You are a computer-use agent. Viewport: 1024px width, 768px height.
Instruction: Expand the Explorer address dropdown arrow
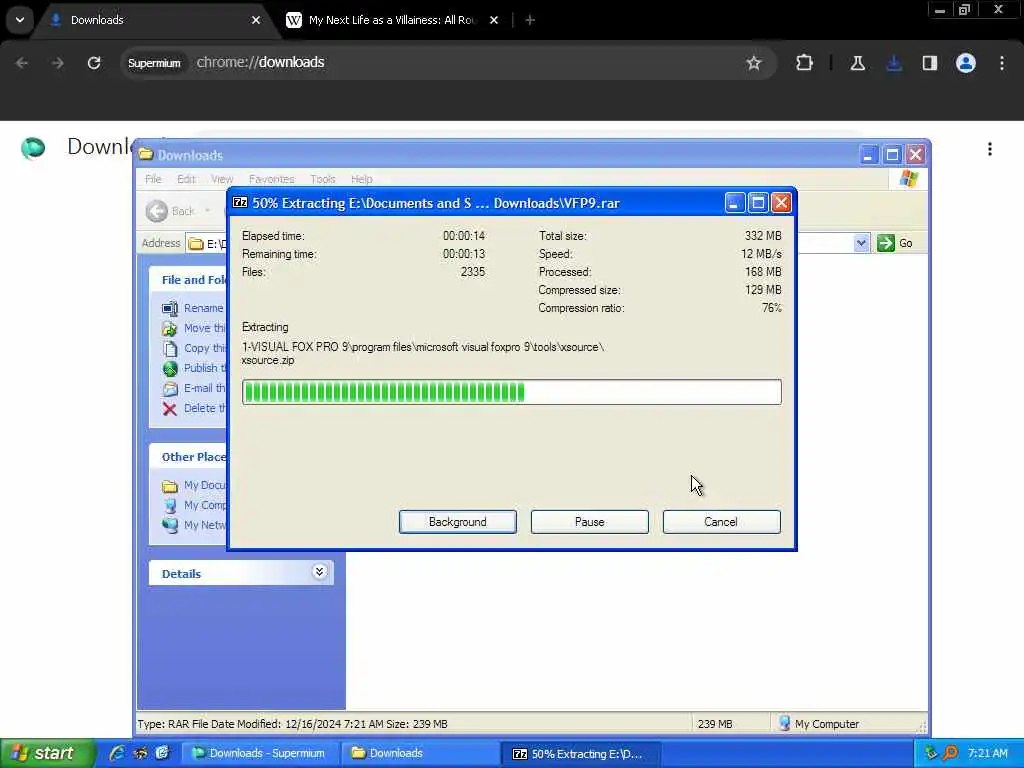(x=861, y=243)
